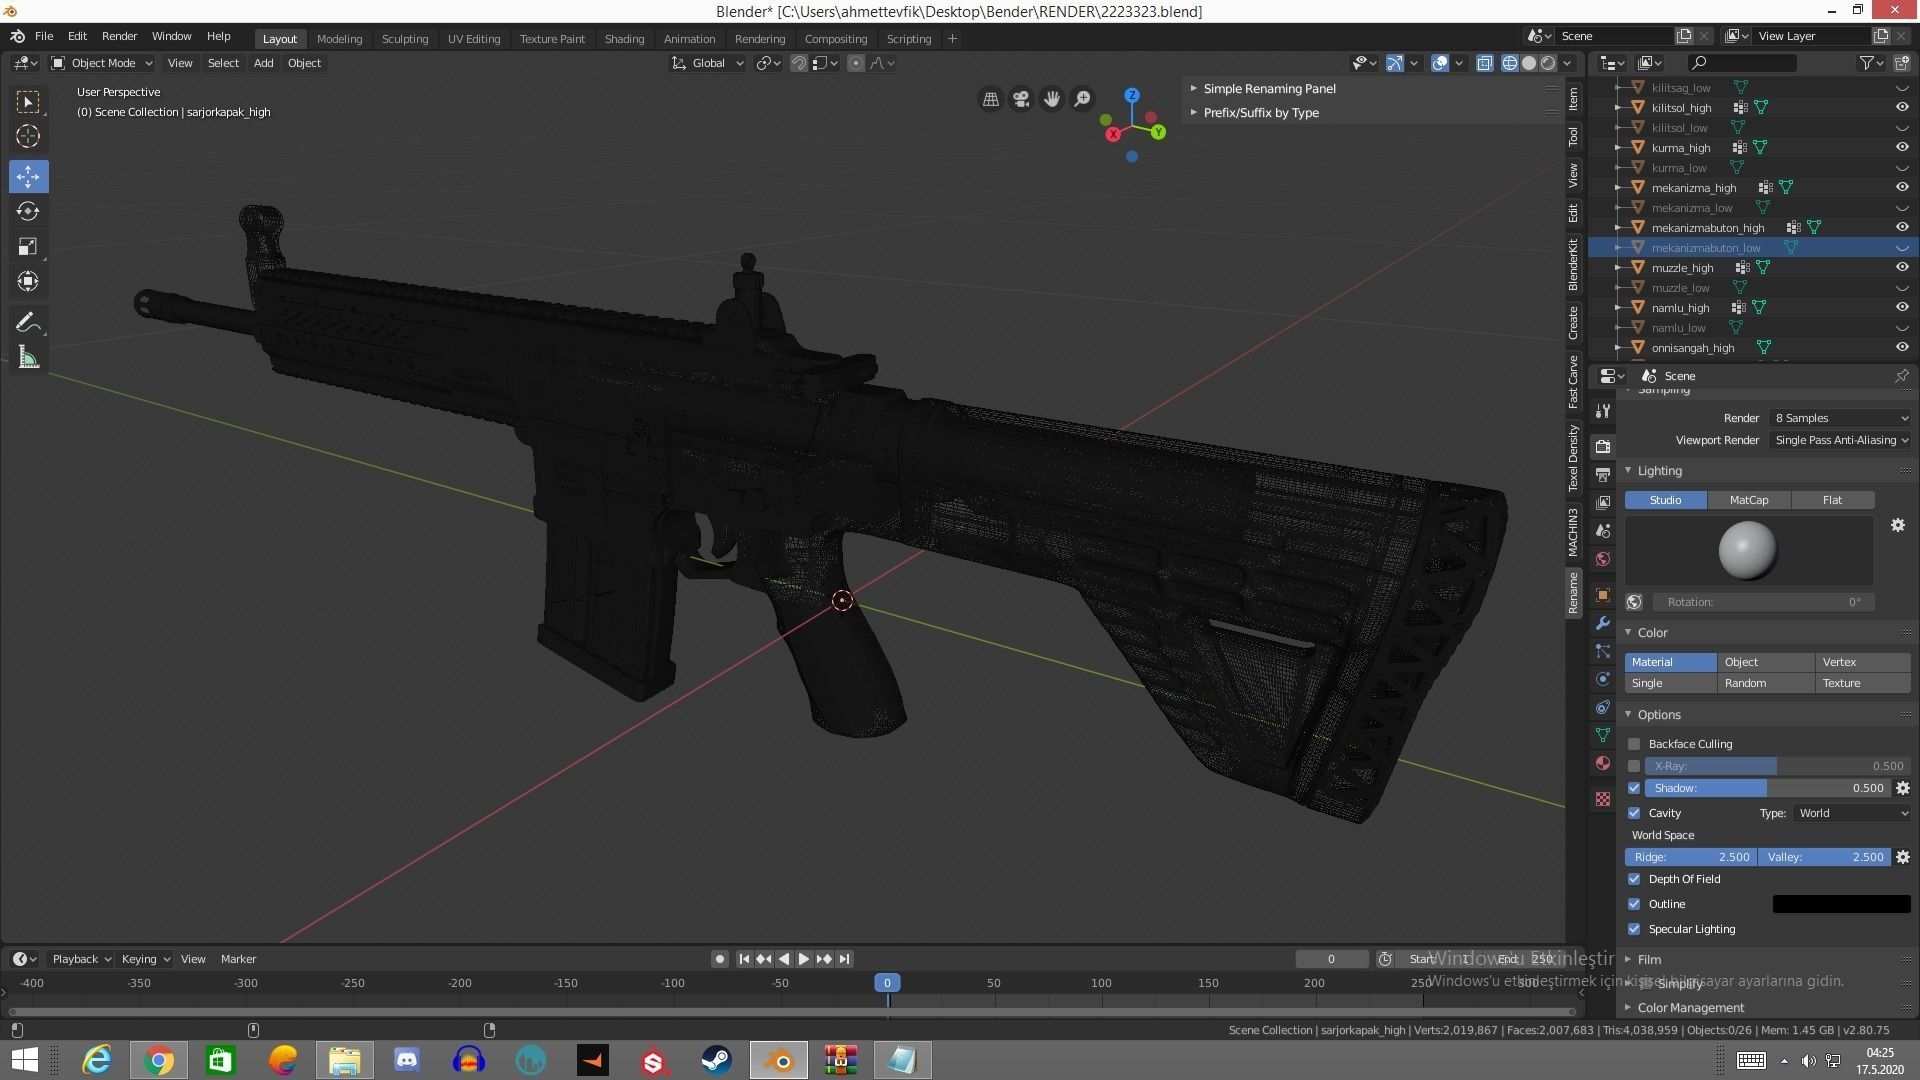
Task: Select the Move tool
Action: (28, 177)
